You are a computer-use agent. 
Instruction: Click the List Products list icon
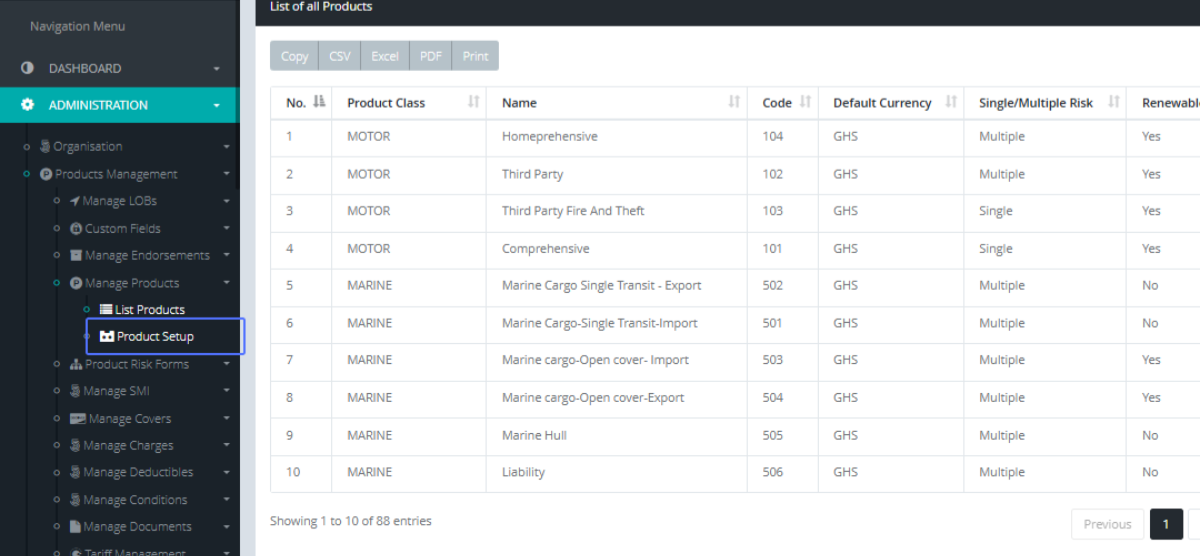(106, 310)
